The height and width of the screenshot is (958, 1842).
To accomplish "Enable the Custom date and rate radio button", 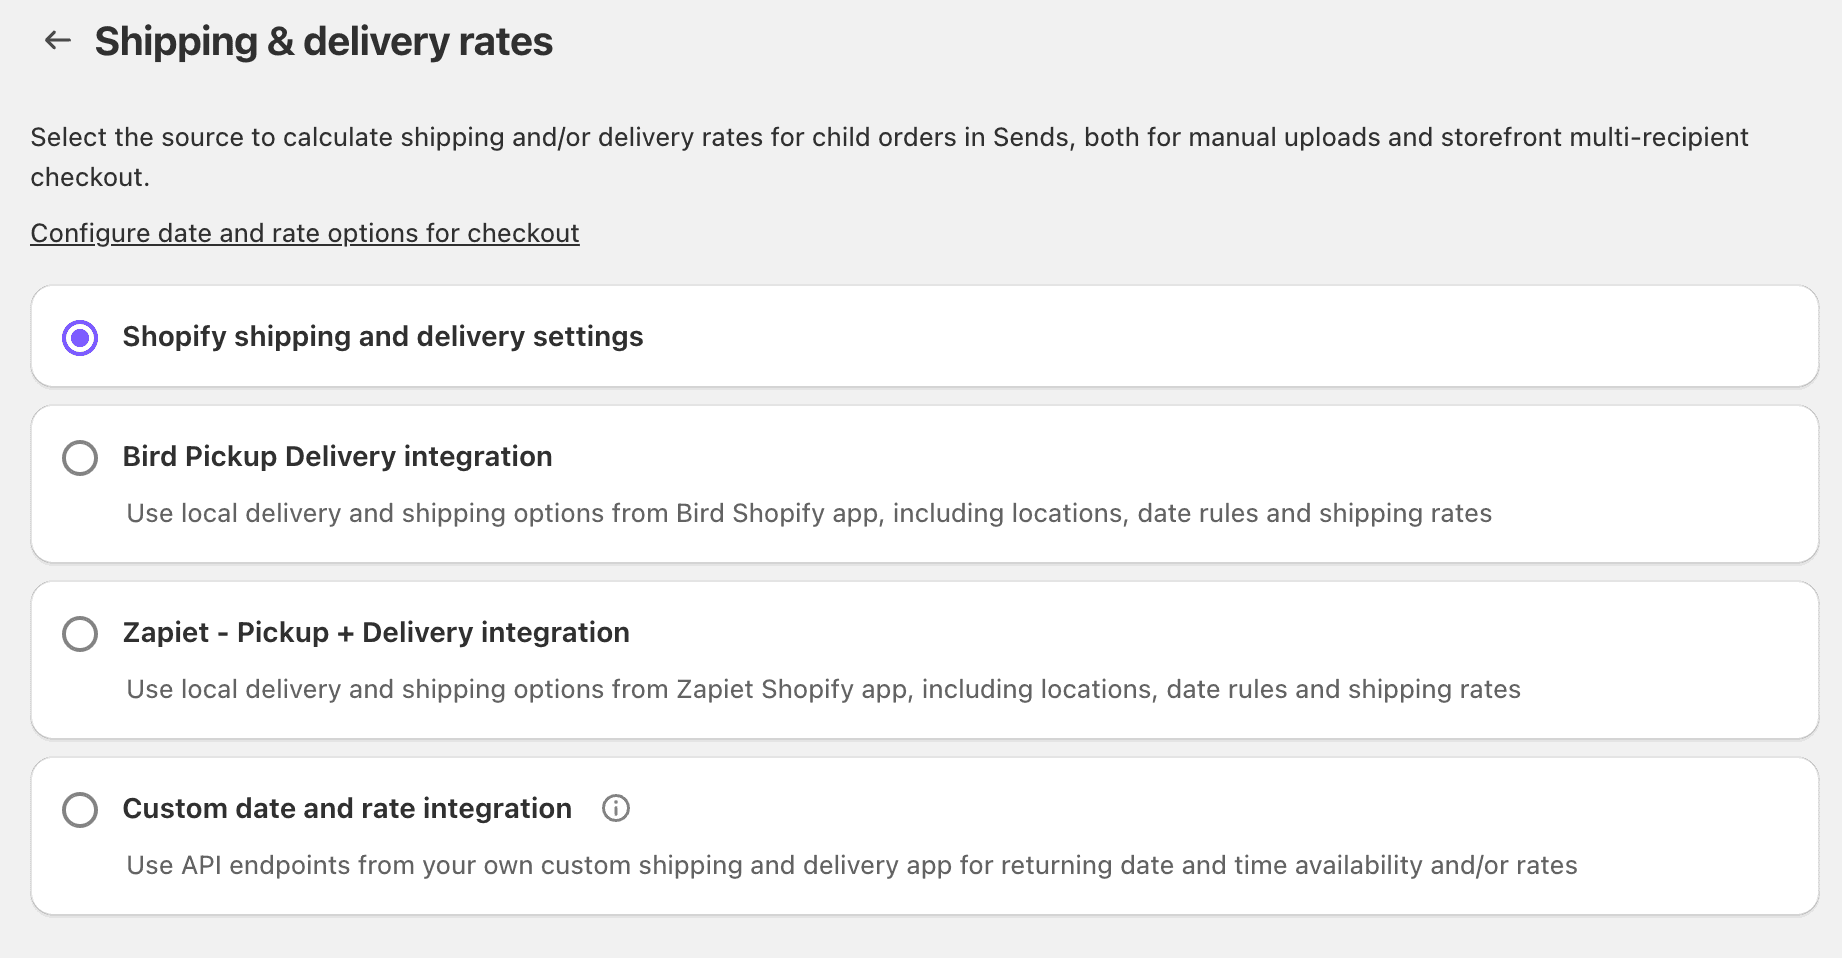I will tap(80, 810).
